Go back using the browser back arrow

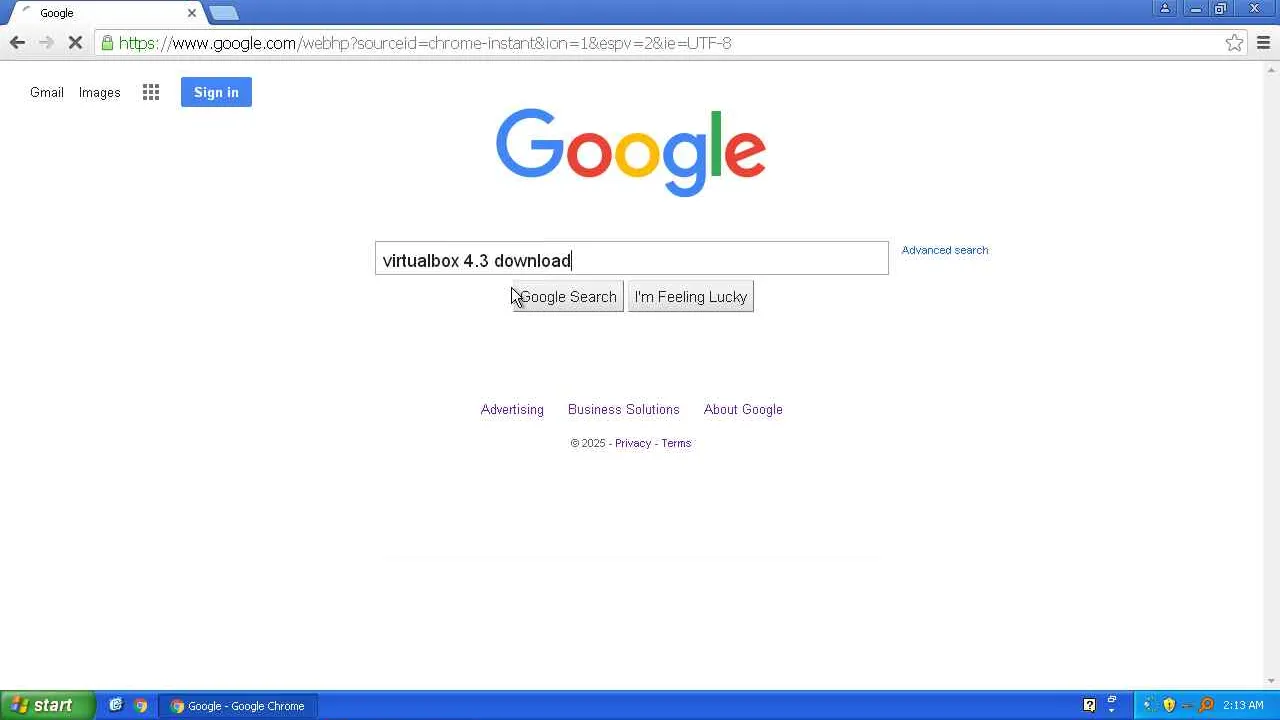pyautogui.click(x=17, y=42)
